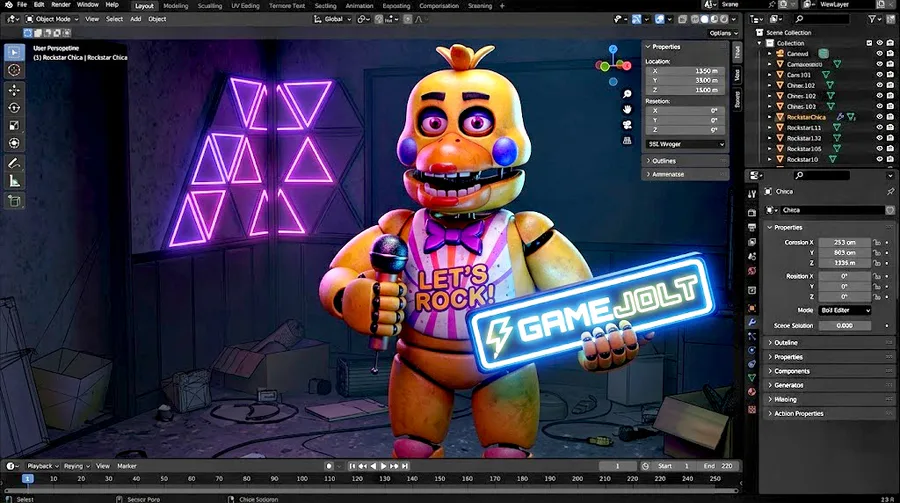Expand the RockstarChica tree row
900x503 pixels.
point(770,117)
